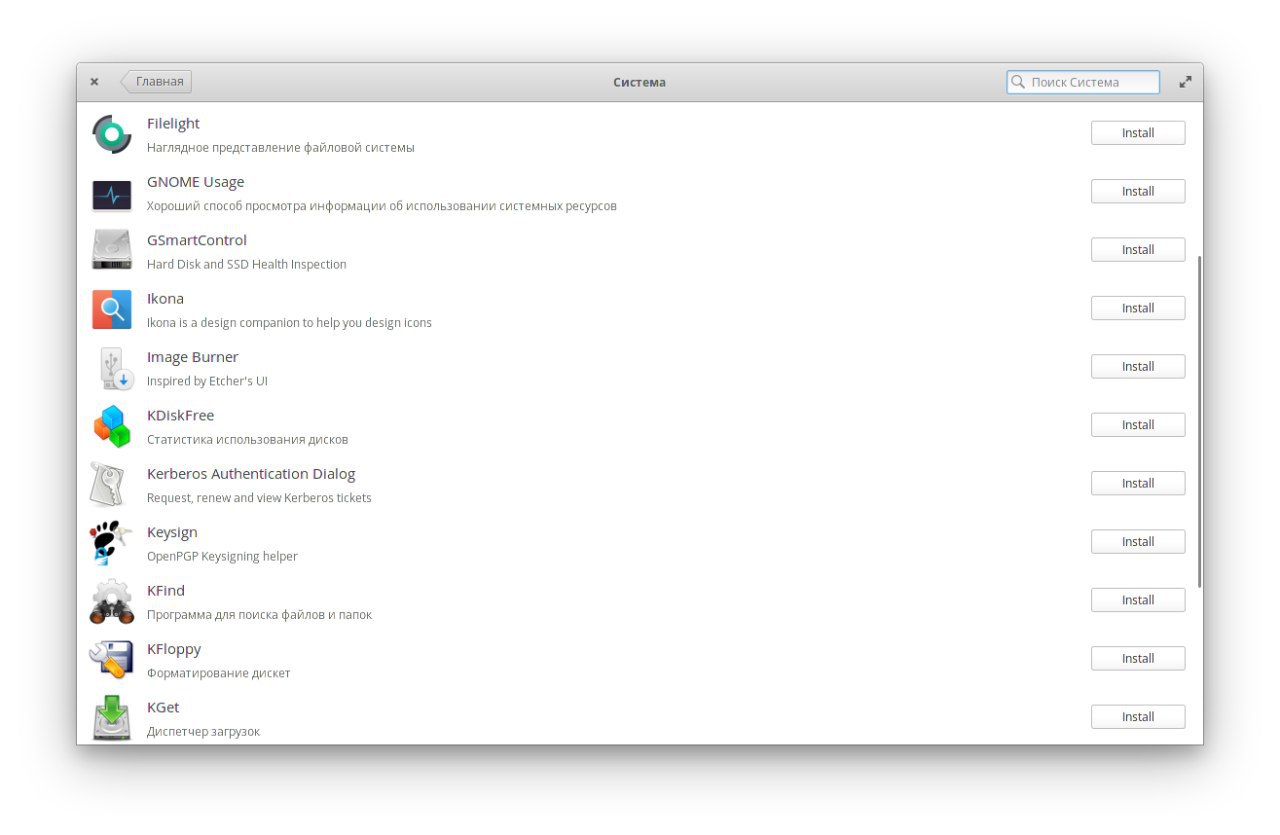Select the KFloppy app name
The image size is (1280, 835).
[174, 649]
